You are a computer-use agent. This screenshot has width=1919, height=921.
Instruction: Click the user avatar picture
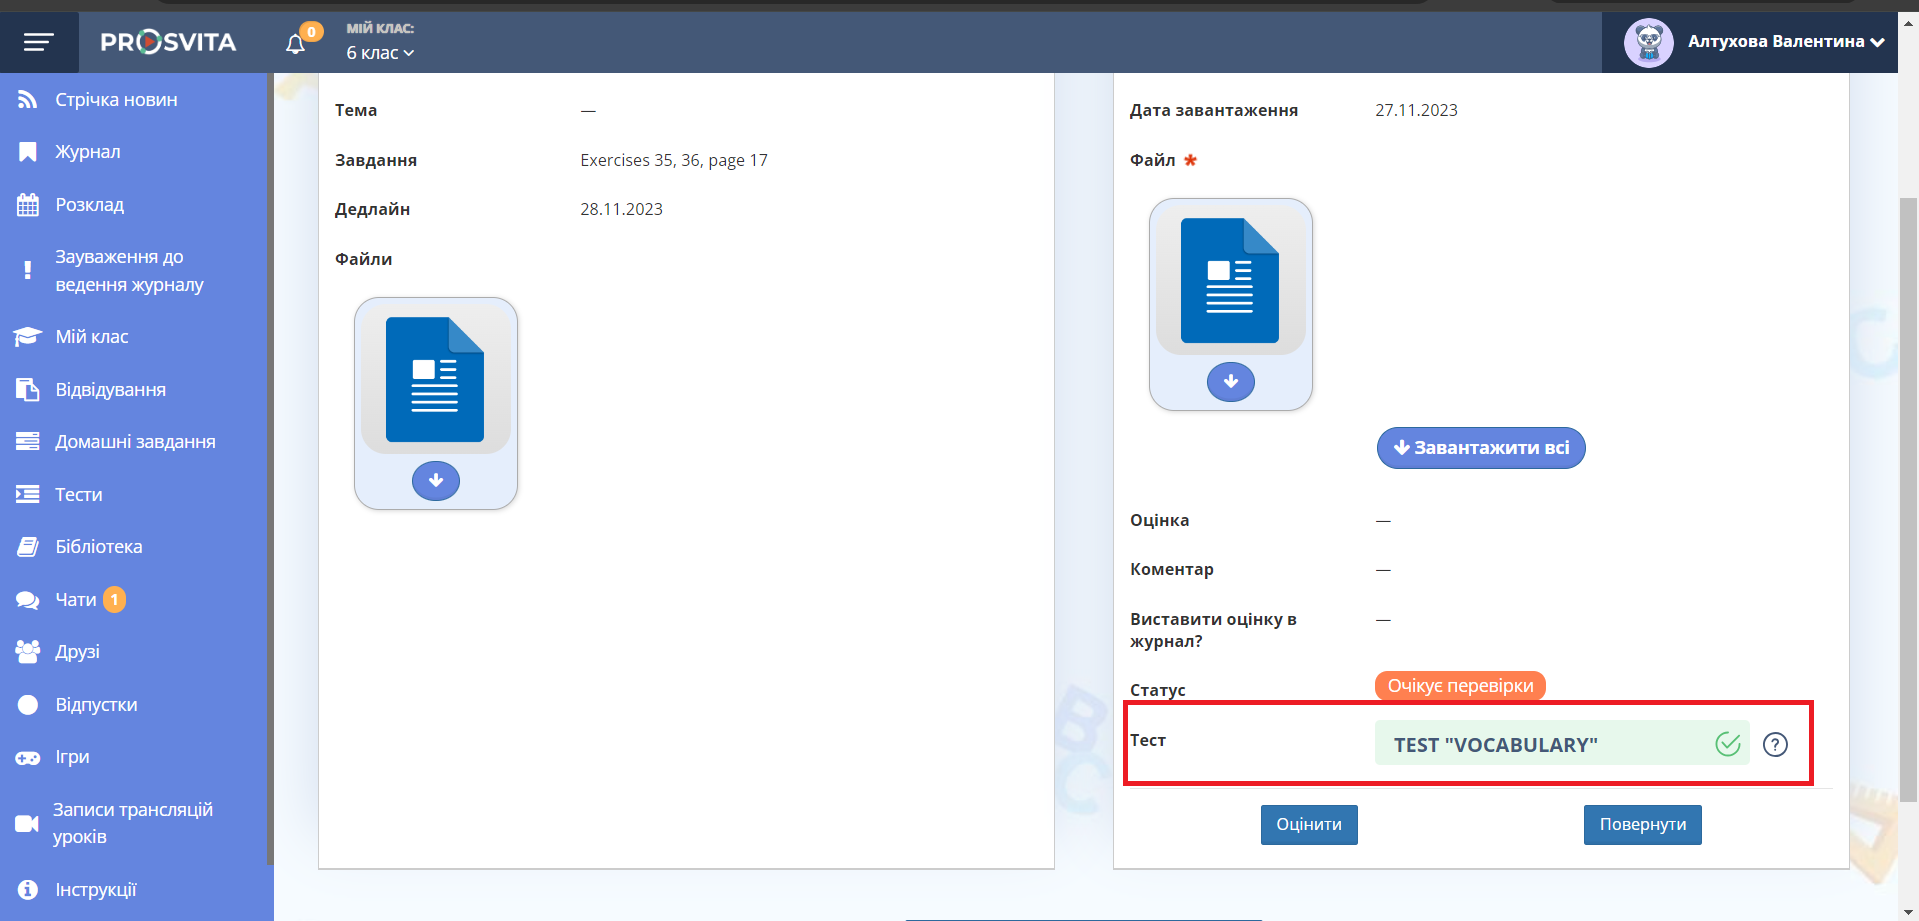[1648, 42]
